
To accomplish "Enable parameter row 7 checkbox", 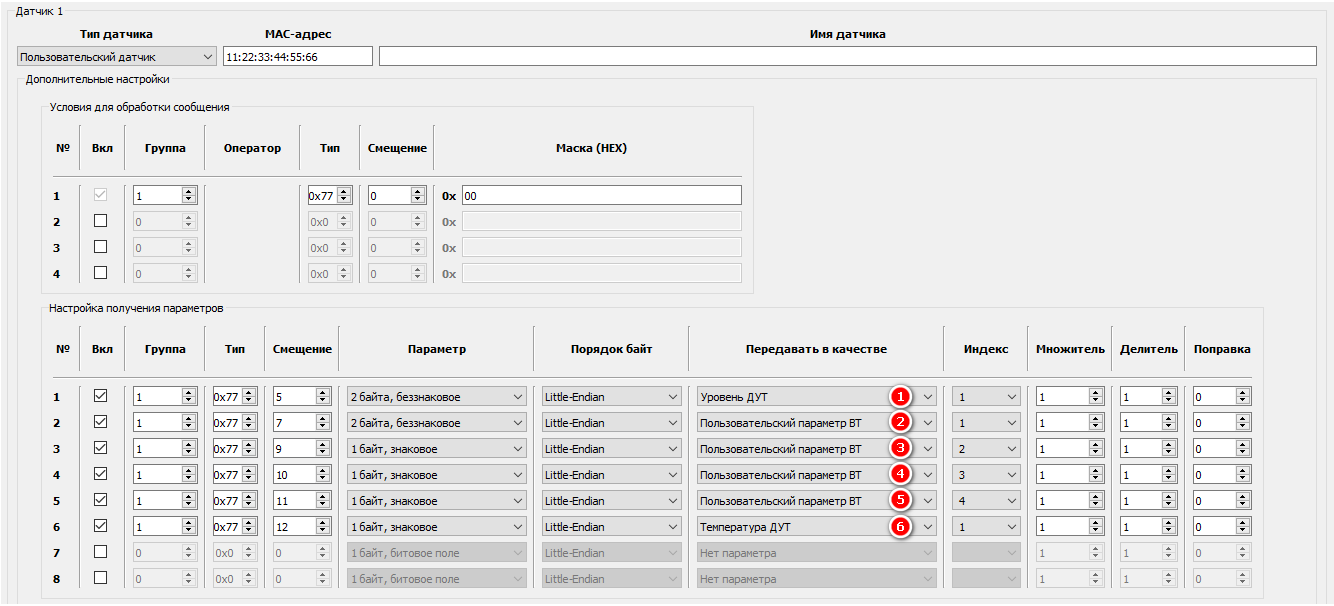I will [100, 552].
